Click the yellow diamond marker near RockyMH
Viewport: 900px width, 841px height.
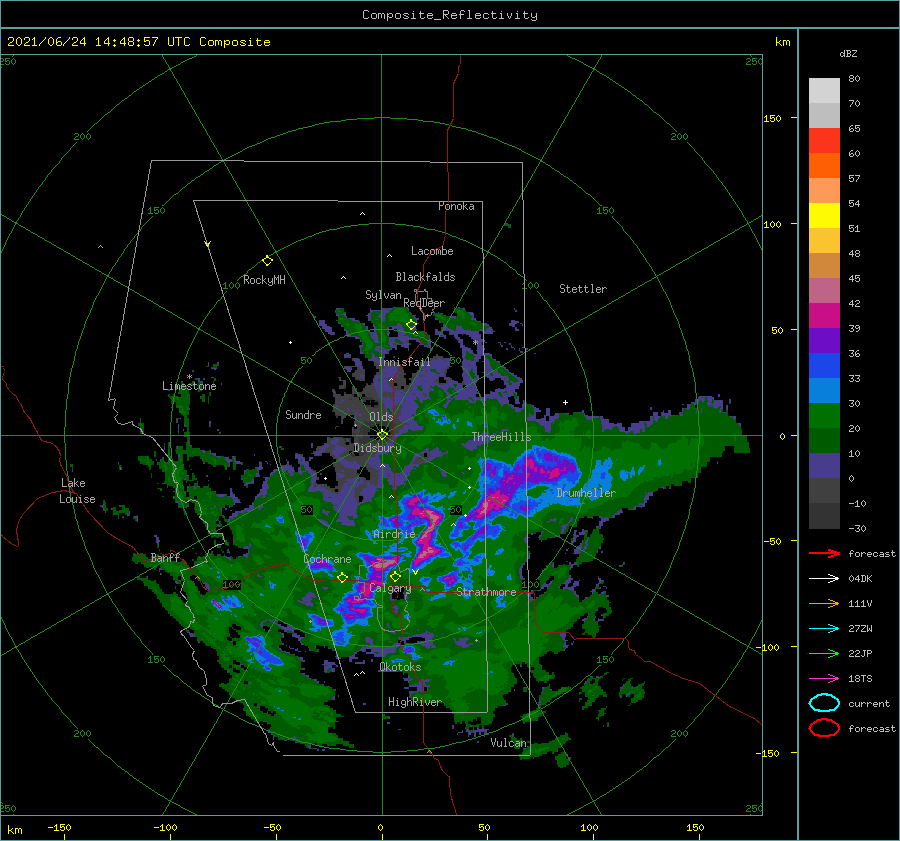(x=267, y=261)
